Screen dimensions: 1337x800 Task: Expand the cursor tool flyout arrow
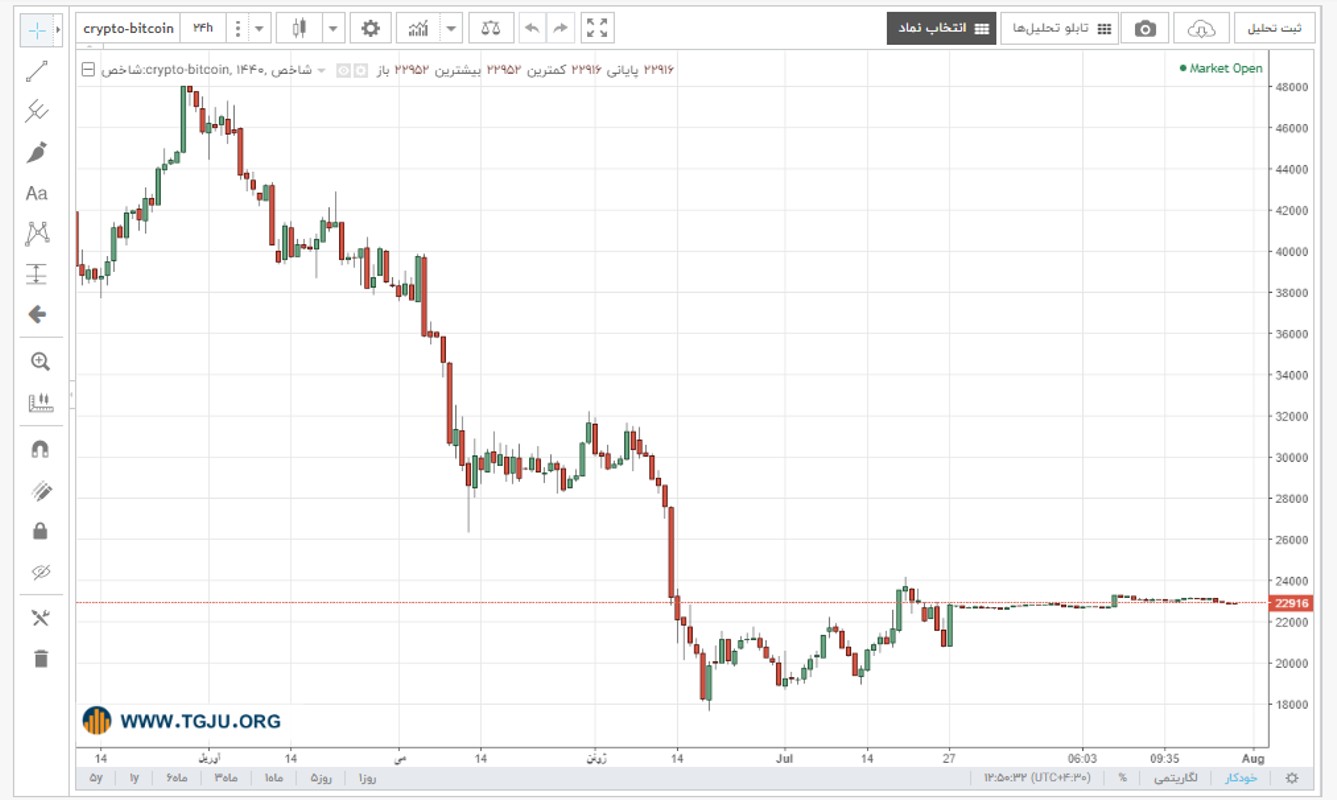(58, 30)
